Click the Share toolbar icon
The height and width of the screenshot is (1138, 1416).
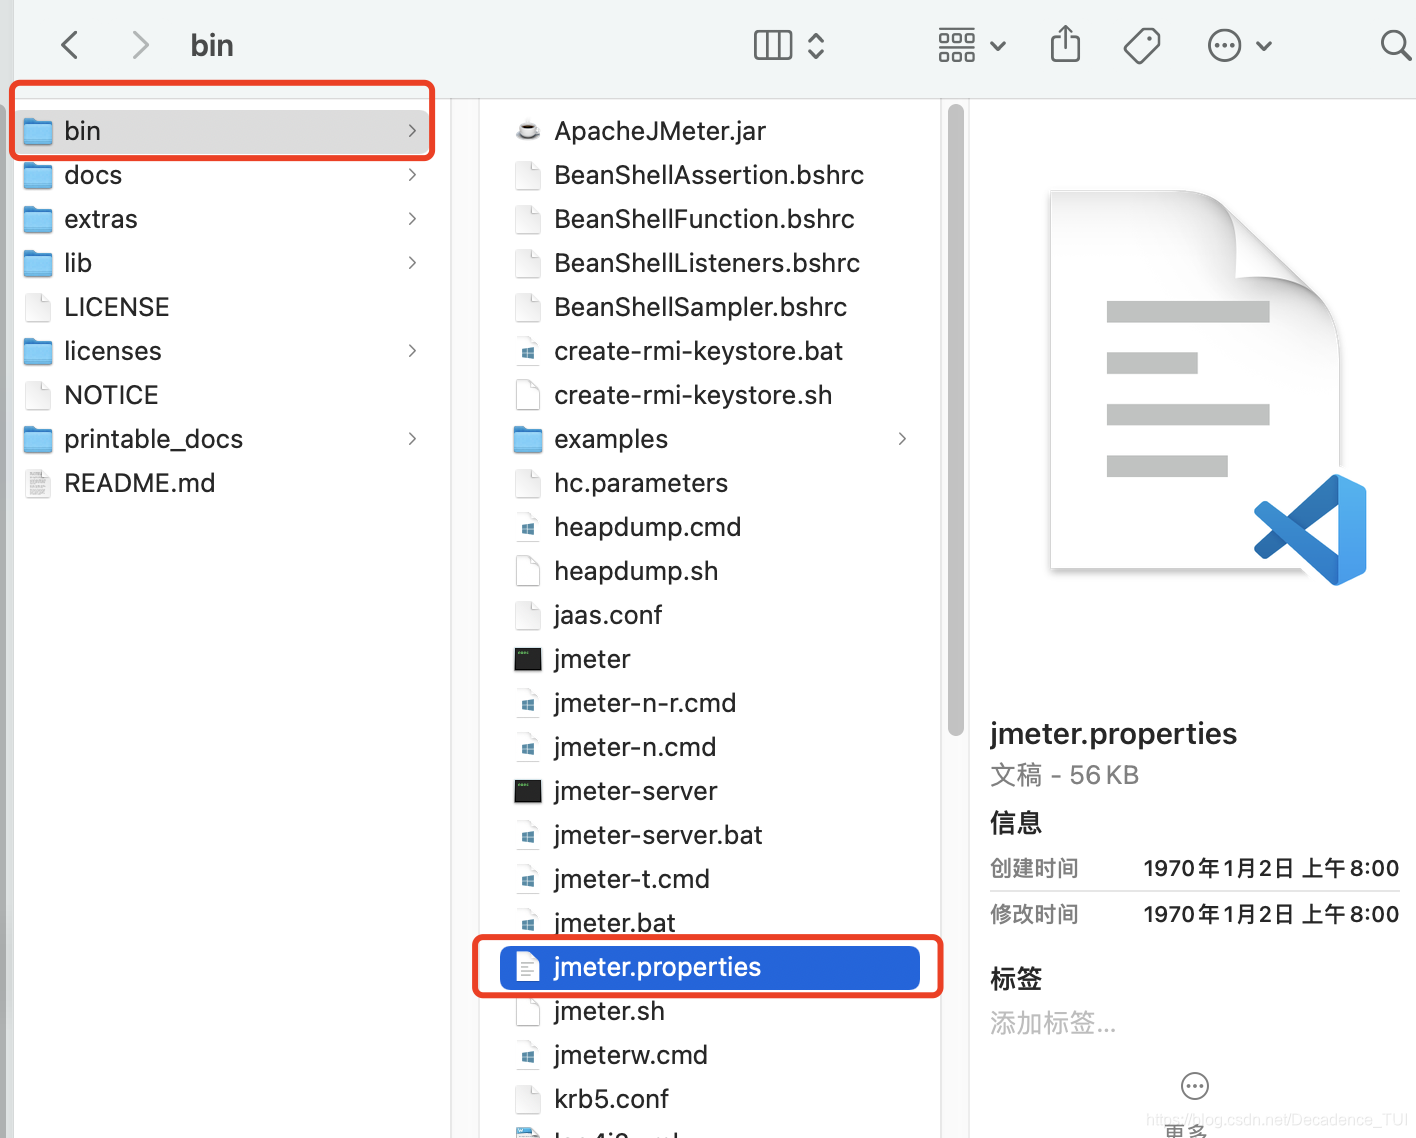[x=1065, y=45]
